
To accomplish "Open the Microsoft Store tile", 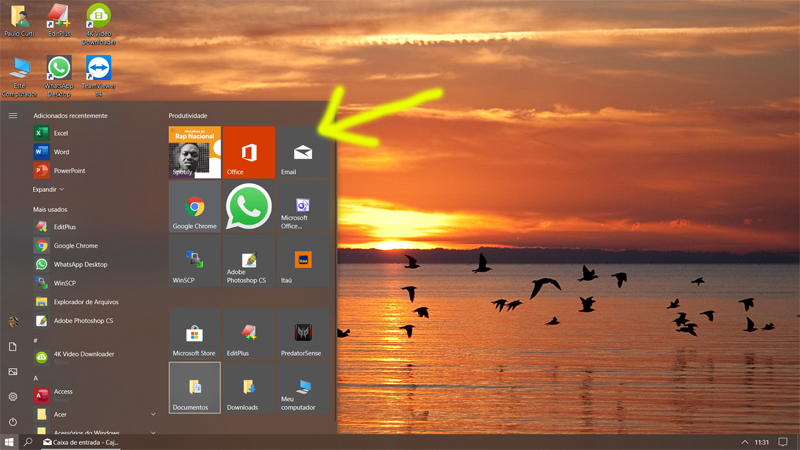I will click(194, 333).
